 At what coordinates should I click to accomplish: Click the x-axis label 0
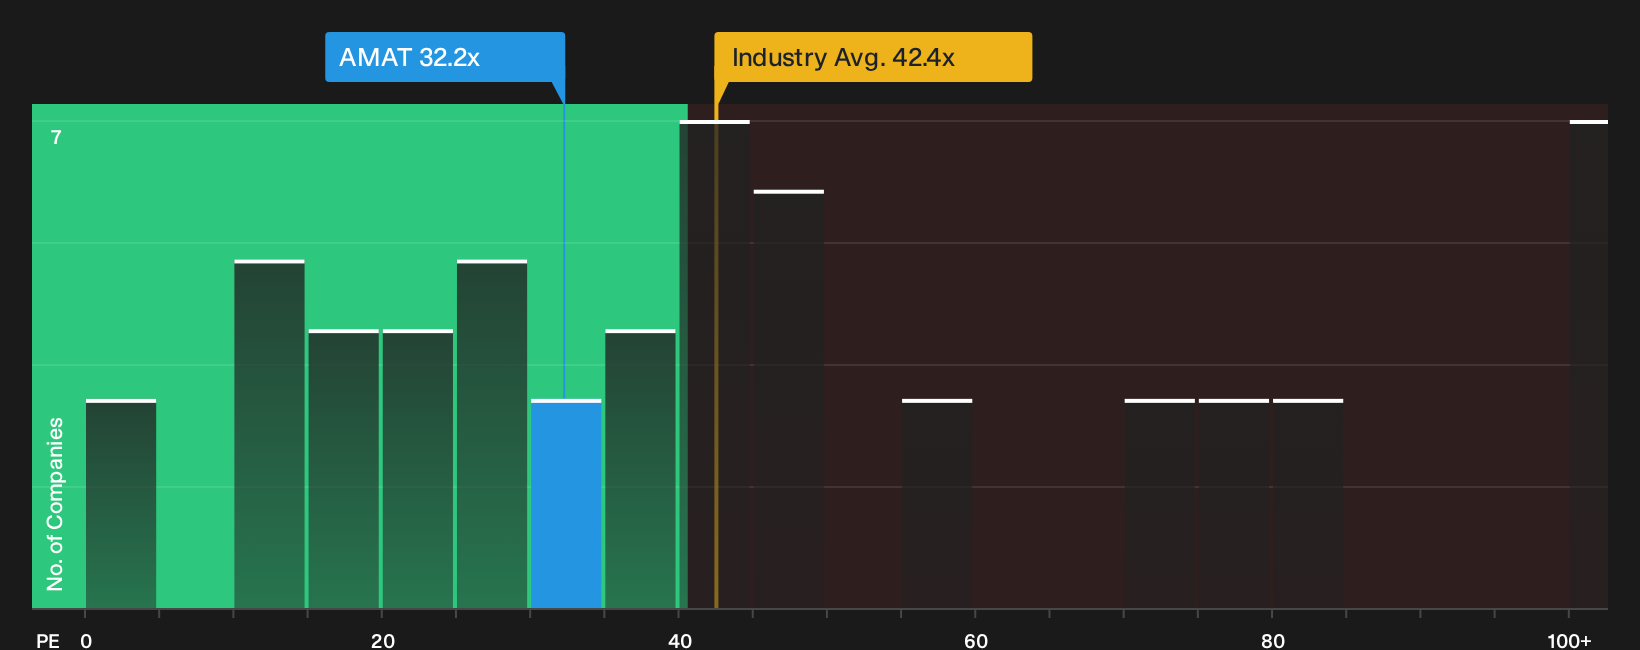[x=86, y=641]
